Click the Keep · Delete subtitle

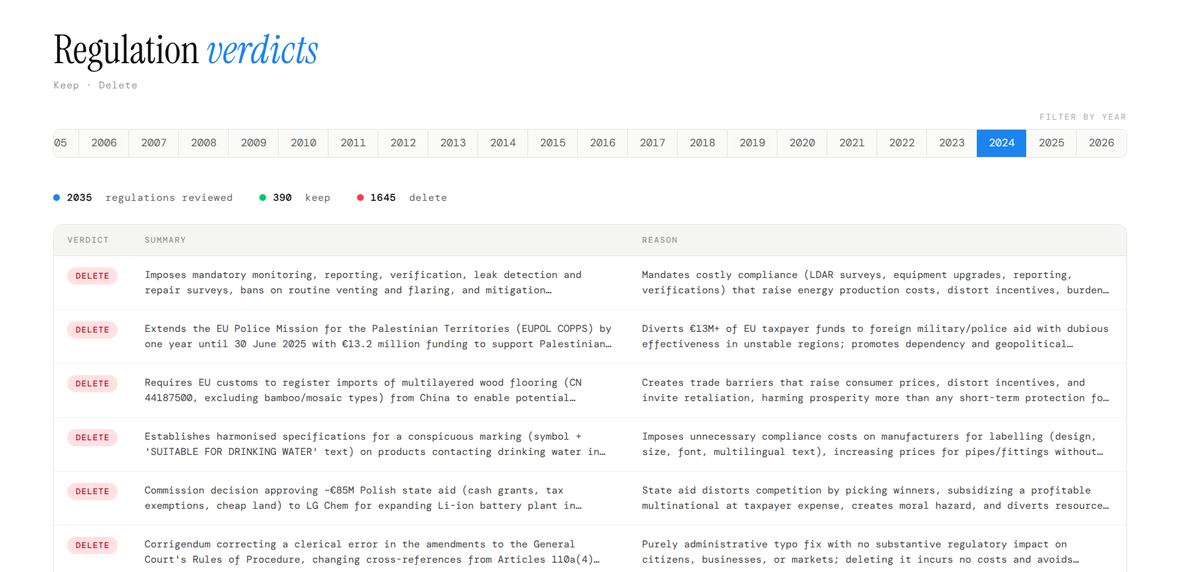click(96, 86)
